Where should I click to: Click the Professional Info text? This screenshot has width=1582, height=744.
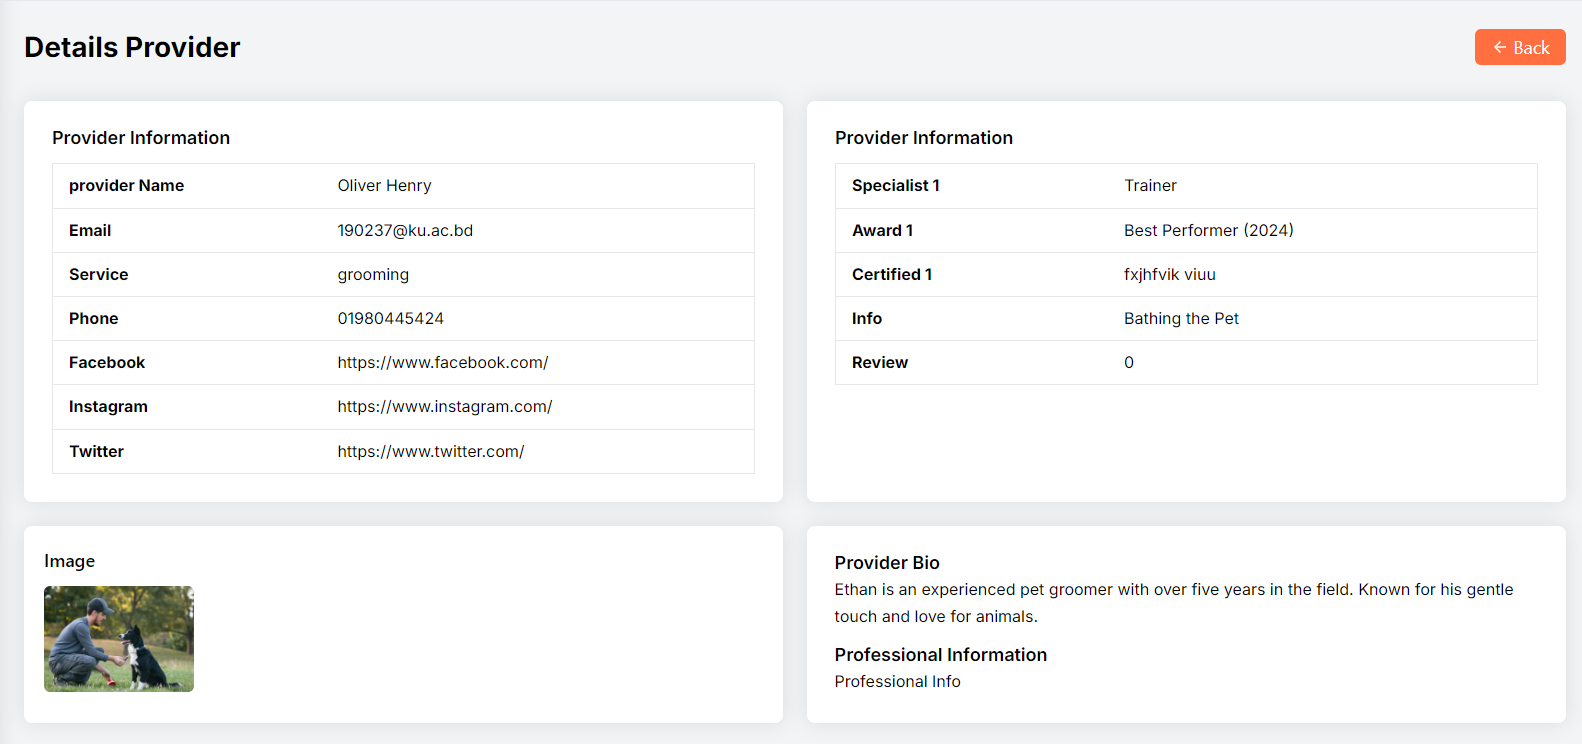coord(897,681)
